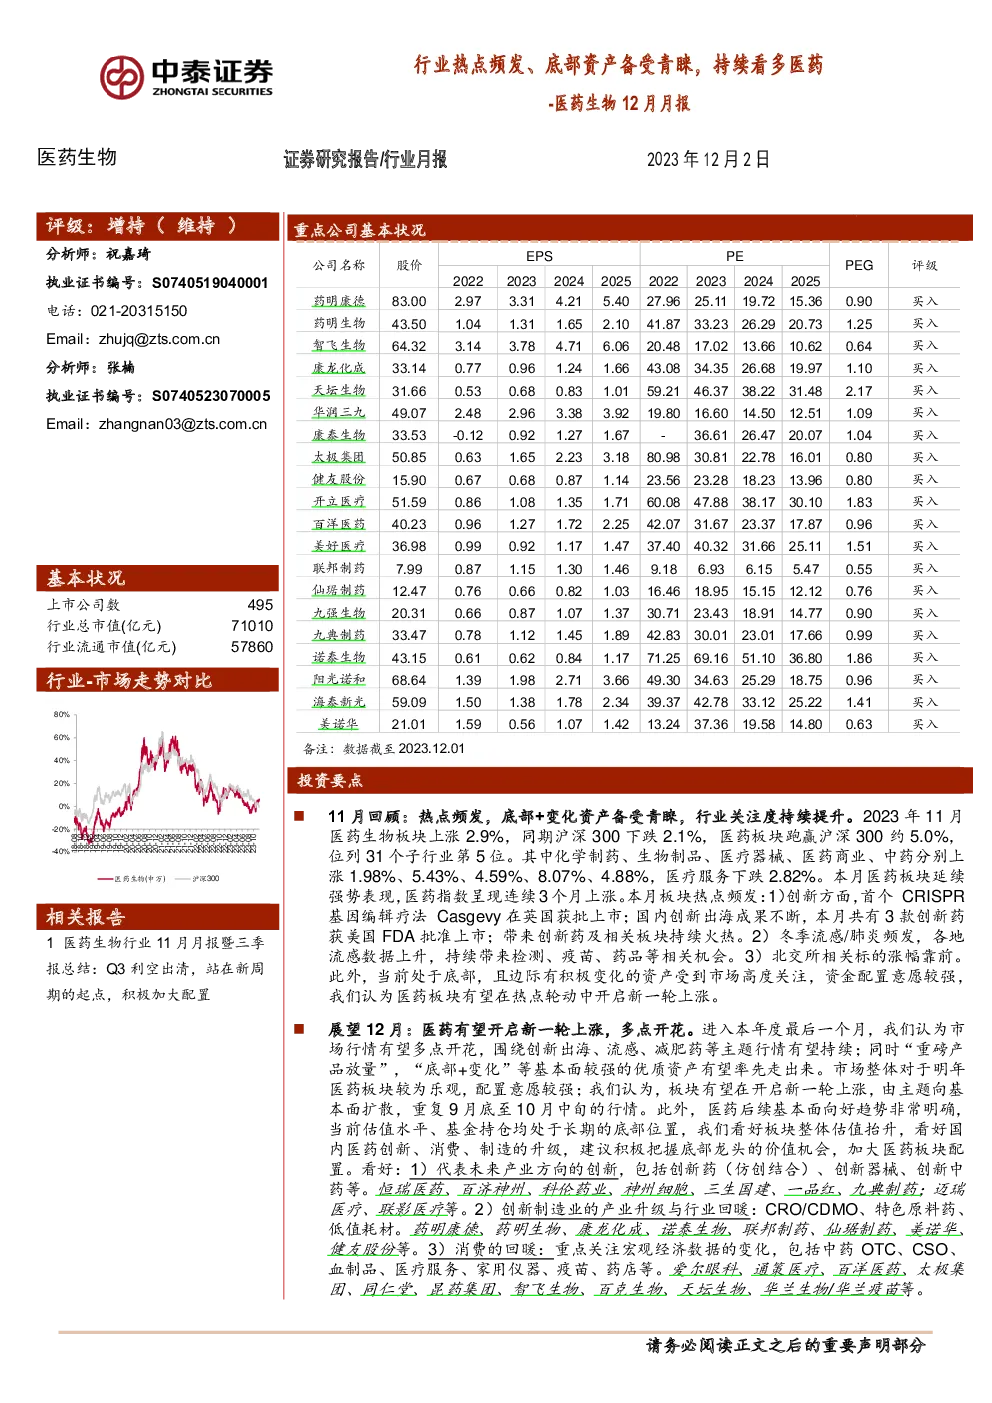
Task: Open the 康泰生物 company link
Action: click(339, 435)
